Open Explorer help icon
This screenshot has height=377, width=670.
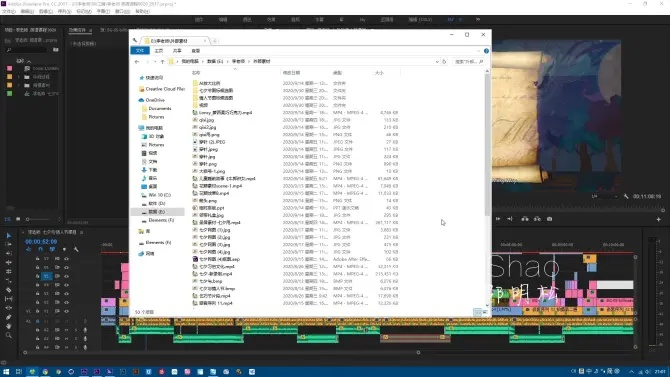(486, 51)
